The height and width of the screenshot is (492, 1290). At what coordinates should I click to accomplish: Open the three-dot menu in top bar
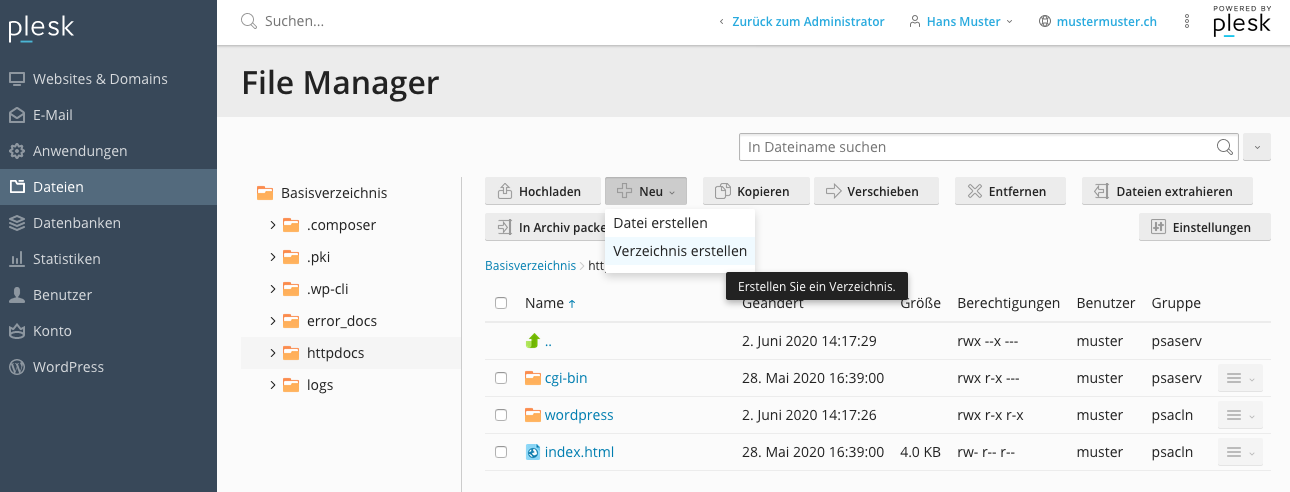[1187, 21]
